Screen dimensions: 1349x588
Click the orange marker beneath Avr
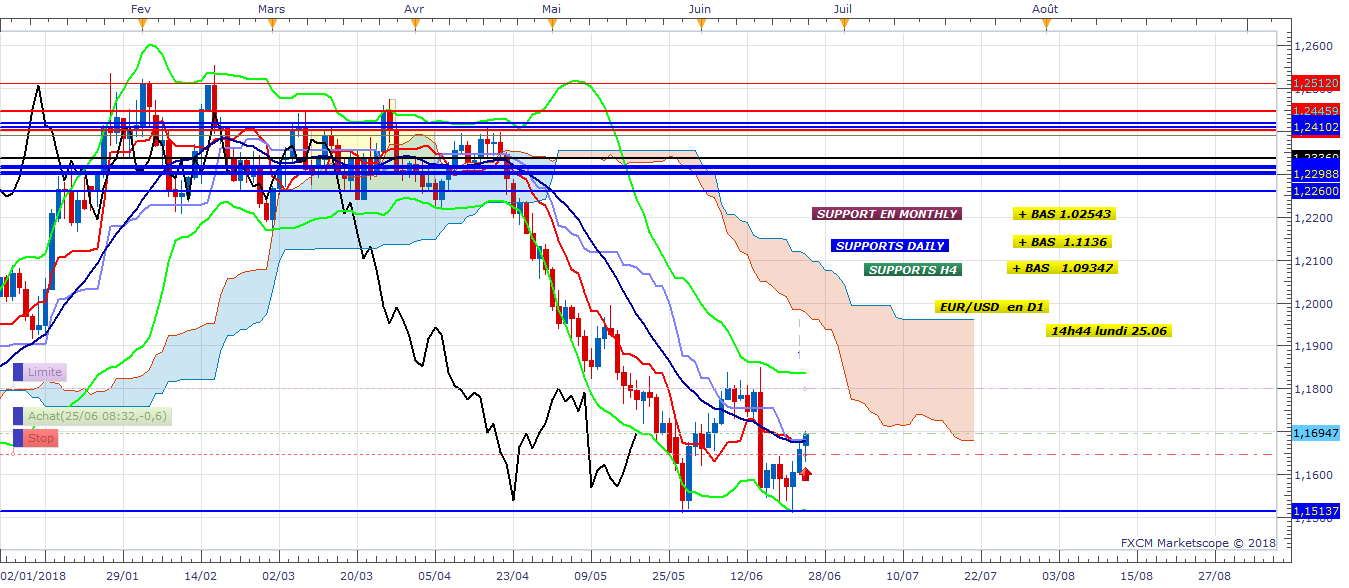click(412, 25)
